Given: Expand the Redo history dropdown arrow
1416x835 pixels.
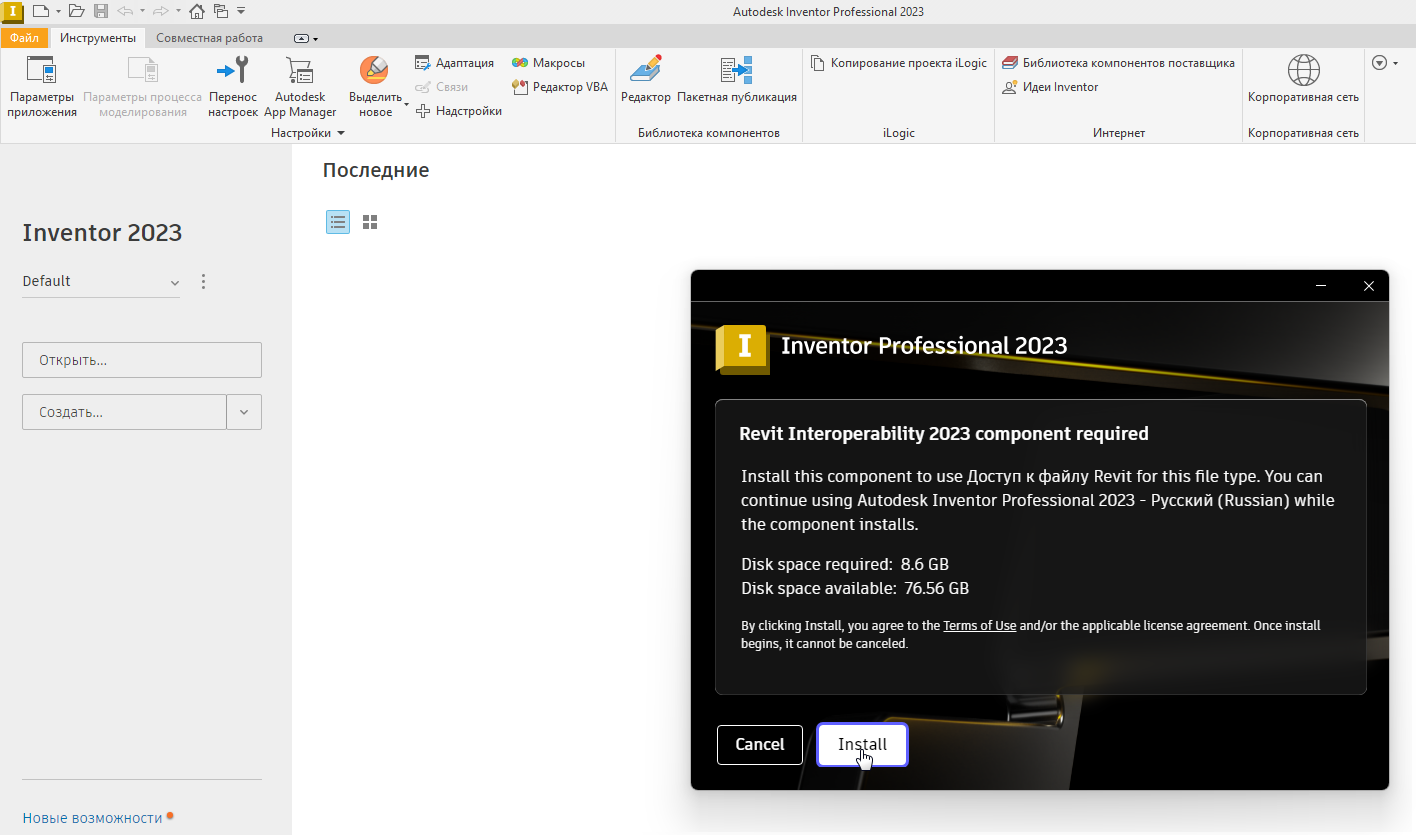Looking at the screenshot, I should pyautogui.click(x=178, y=11).
